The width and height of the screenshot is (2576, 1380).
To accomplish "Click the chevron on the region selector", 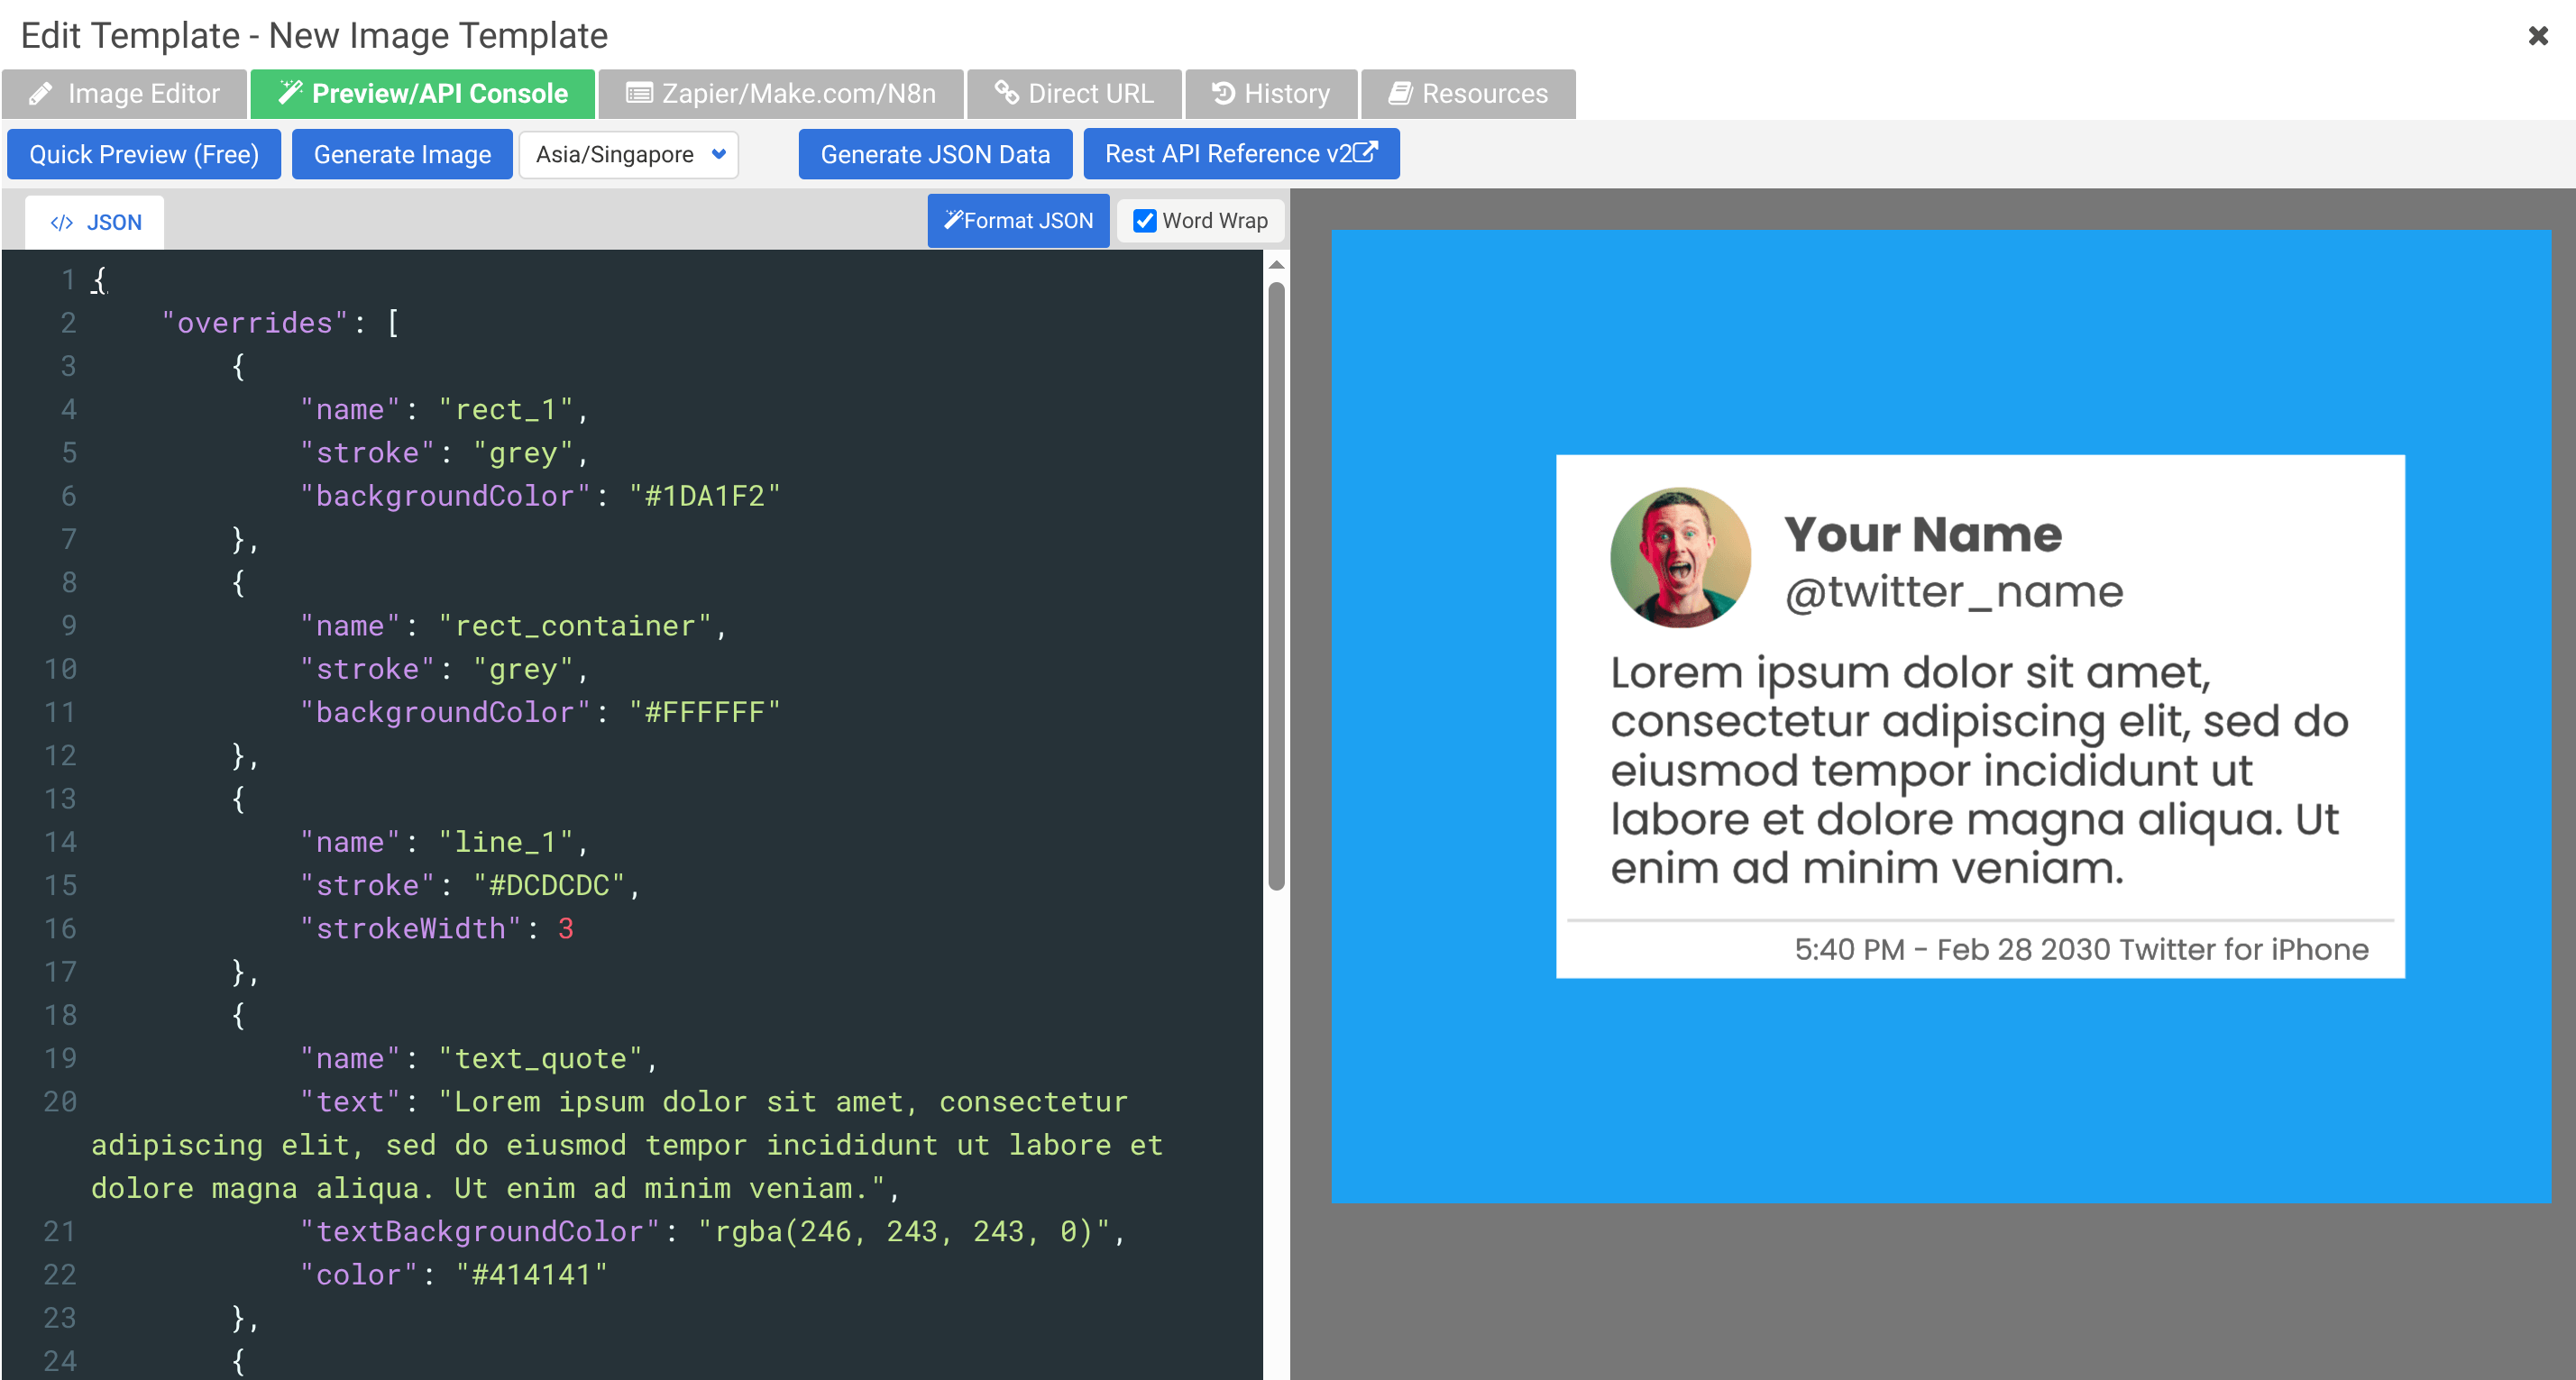I will (717, 154).
